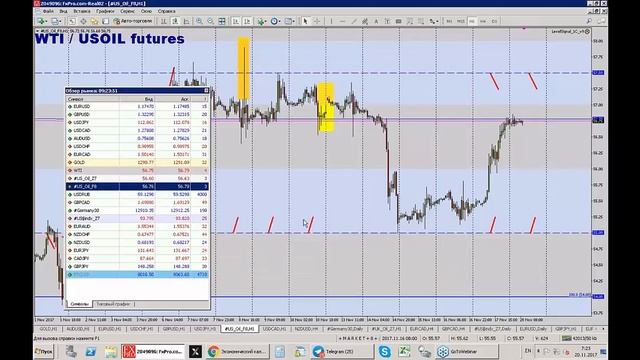Click the Бид column header
This screenshot has height=360, width=640.
pos(137,99)
